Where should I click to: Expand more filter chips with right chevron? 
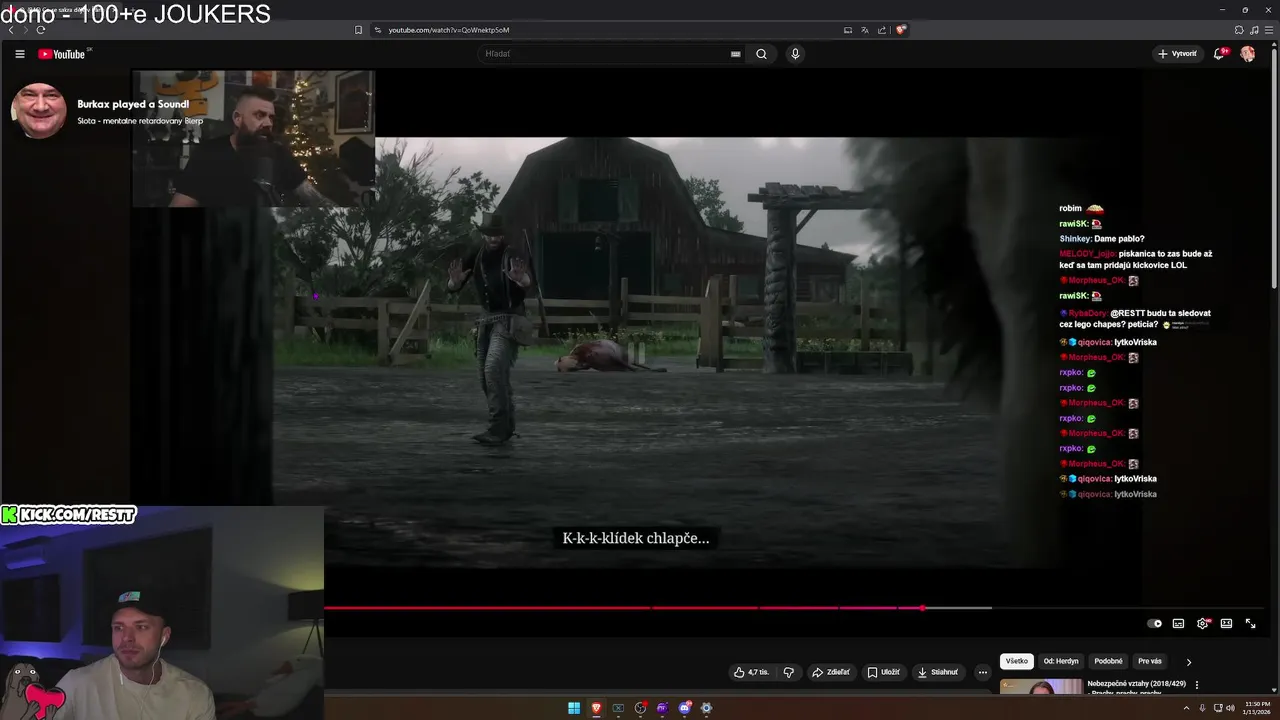(1189, 662)
